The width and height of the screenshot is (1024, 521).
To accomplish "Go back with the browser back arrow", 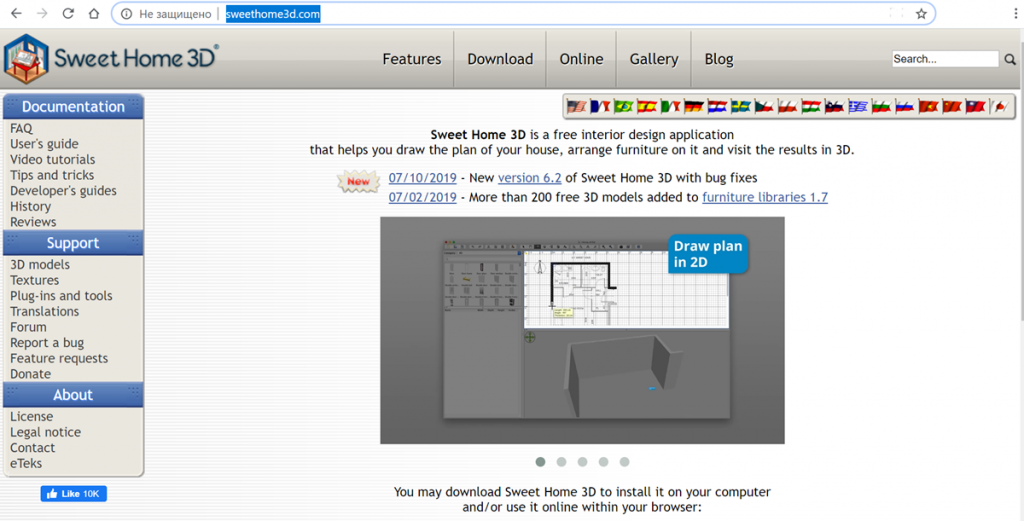I will point(16,14).
